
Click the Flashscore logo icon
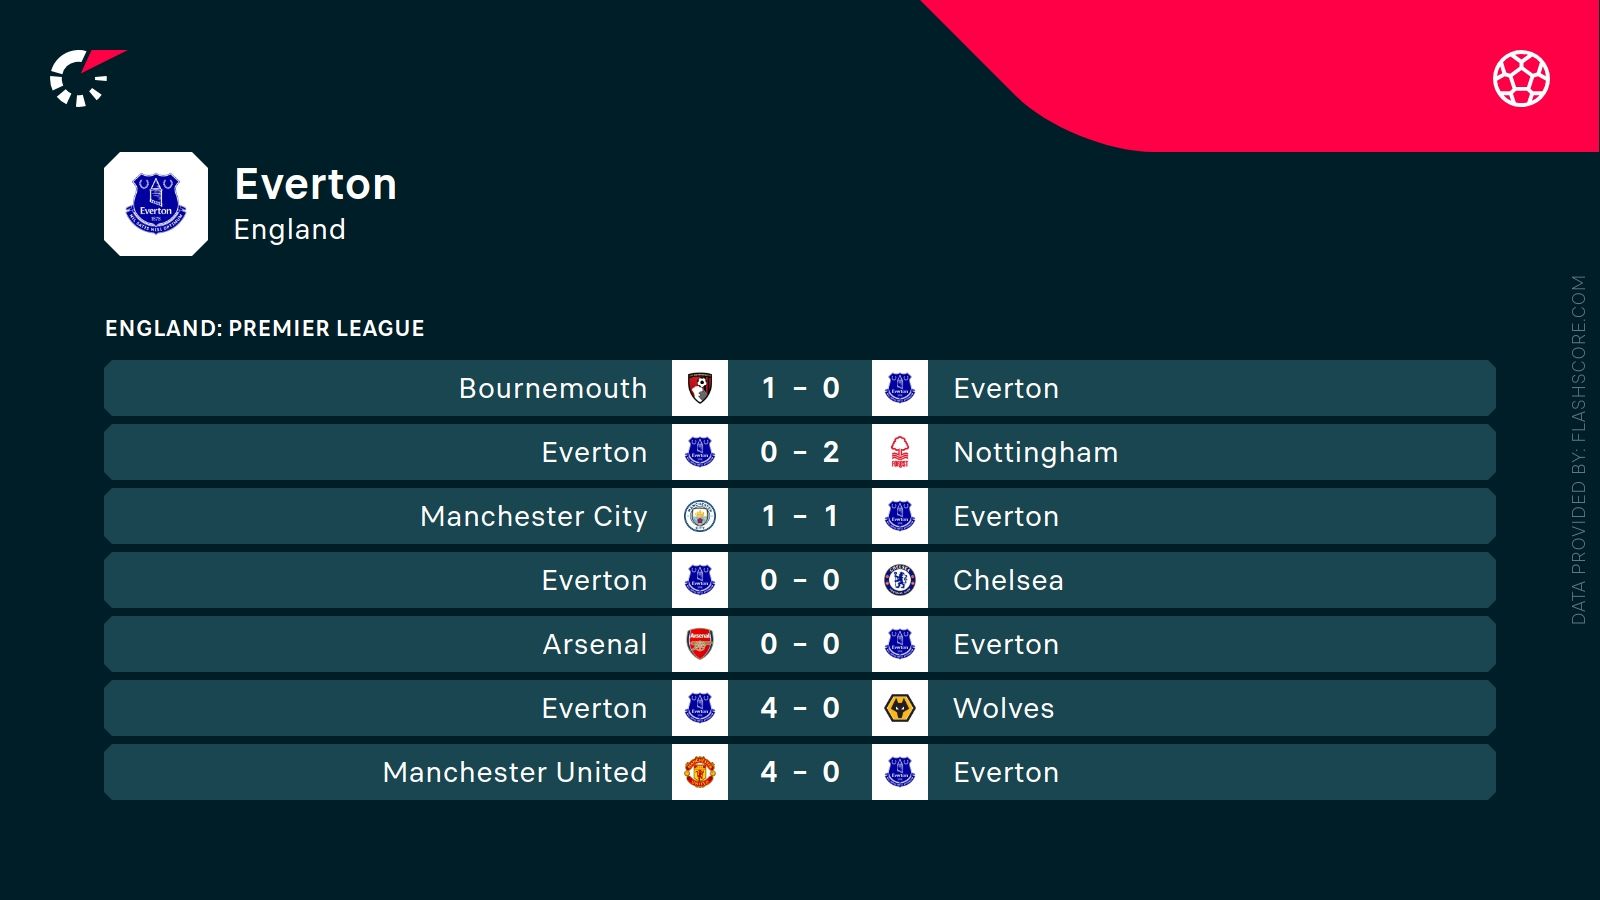pyautogui.click(x=85, y=77)
